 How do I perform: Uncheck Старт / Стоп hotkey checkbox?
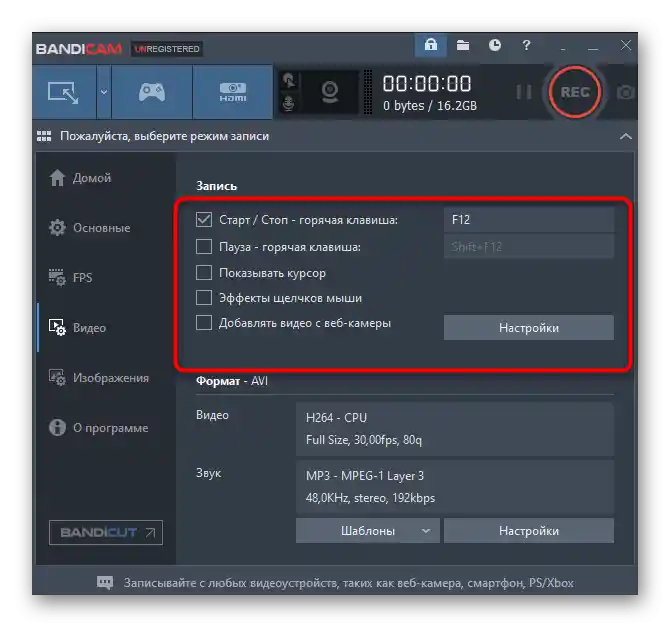(204, 220)
